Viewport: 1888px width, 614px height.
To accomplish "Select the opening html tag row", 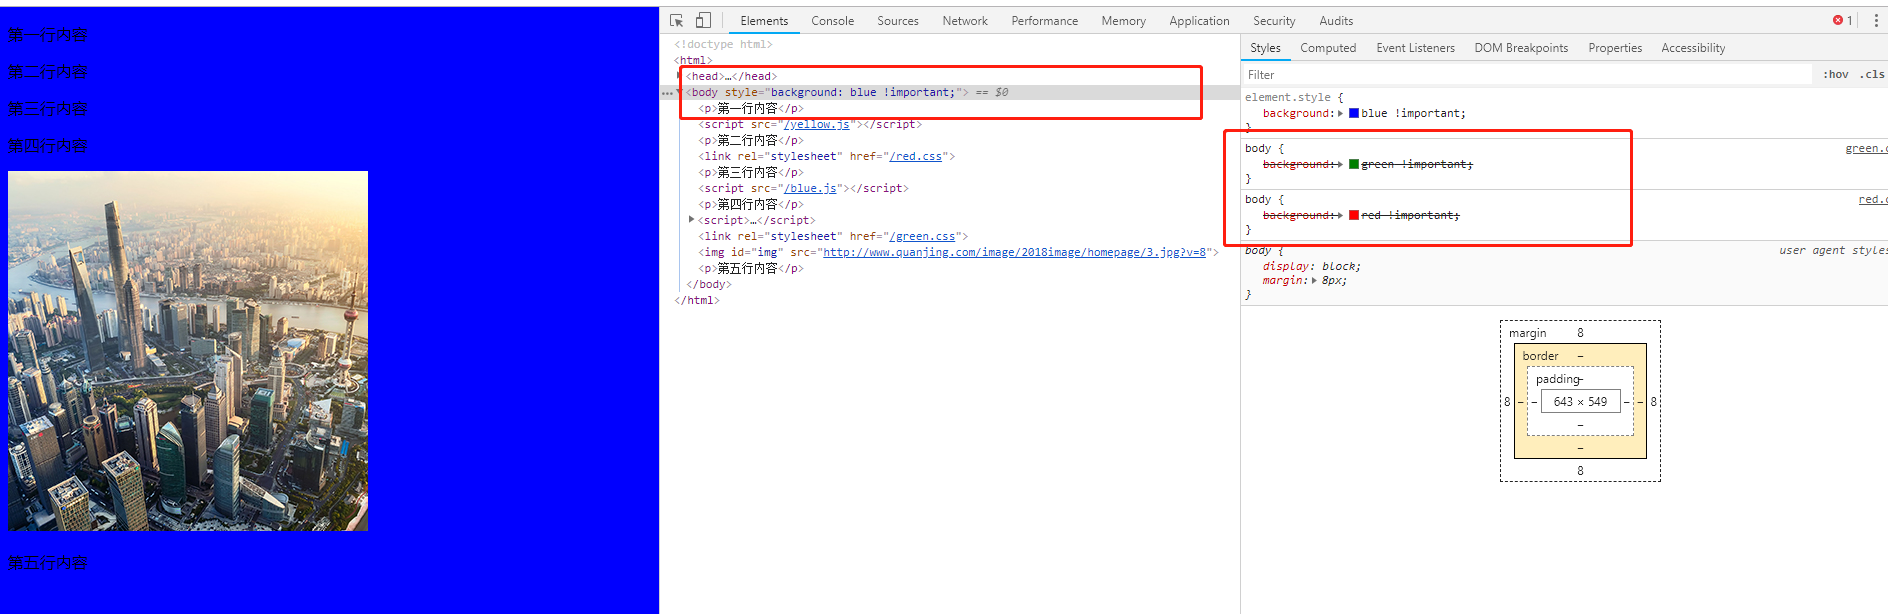I will pyautogui.click(x=693, y=61).
